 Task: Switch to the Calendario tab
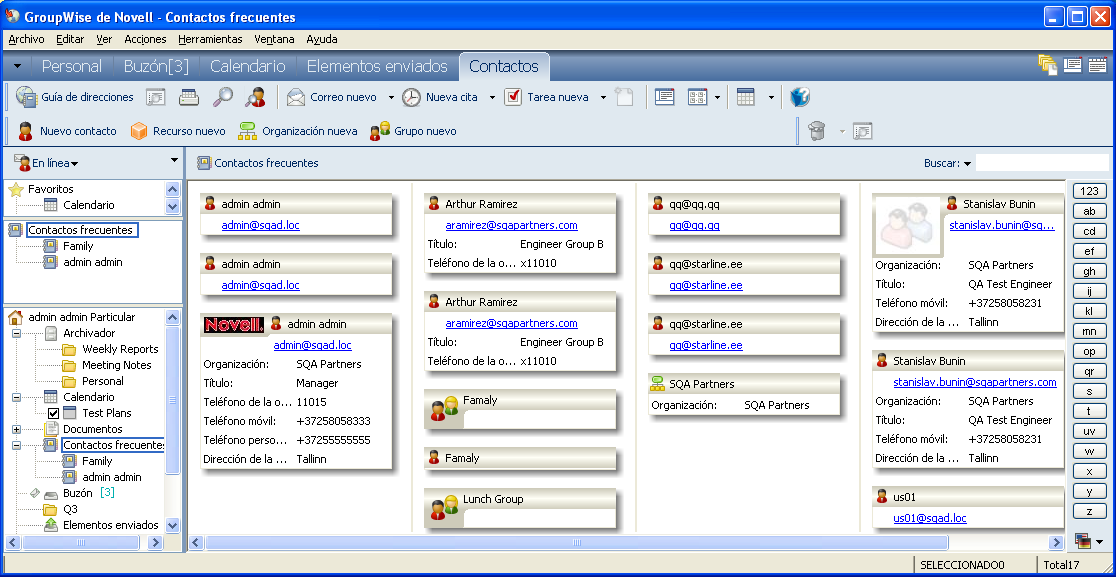click(248, 66)
